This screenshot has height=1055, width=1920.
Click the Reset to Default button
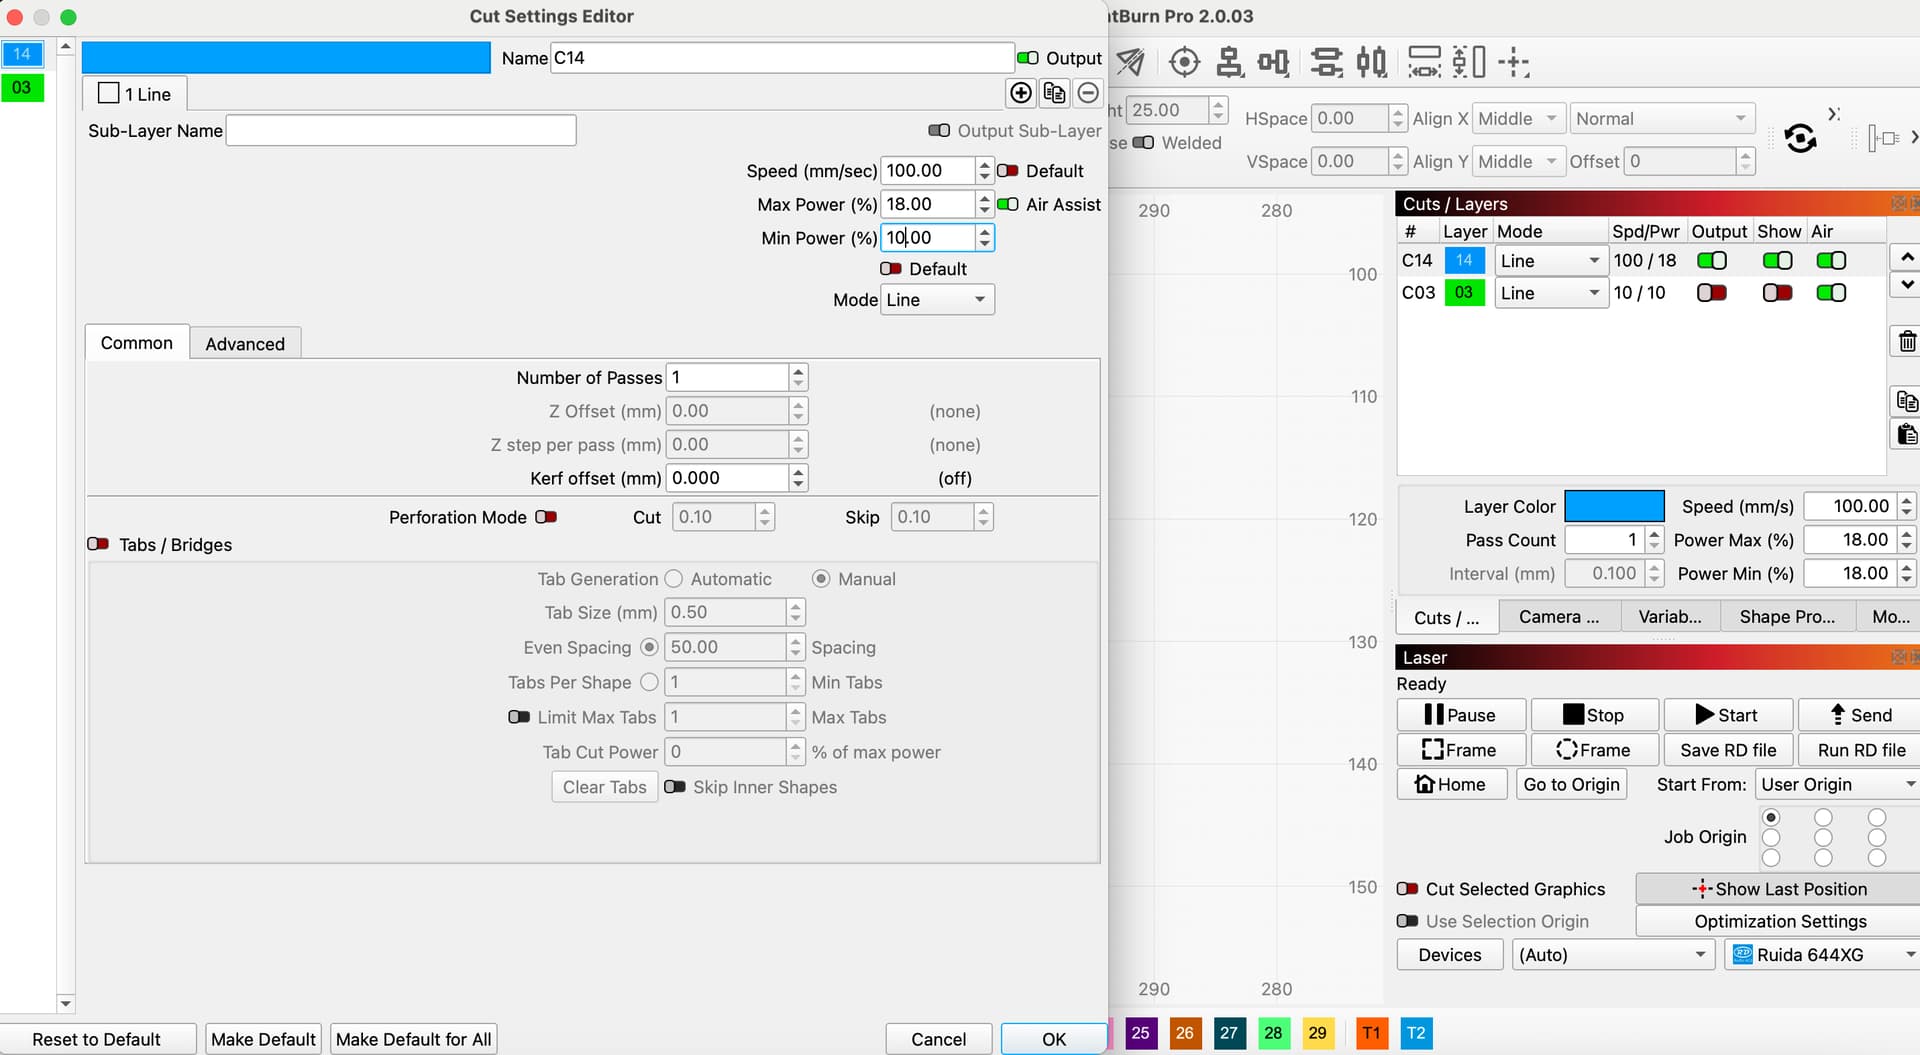point(96,1039)
